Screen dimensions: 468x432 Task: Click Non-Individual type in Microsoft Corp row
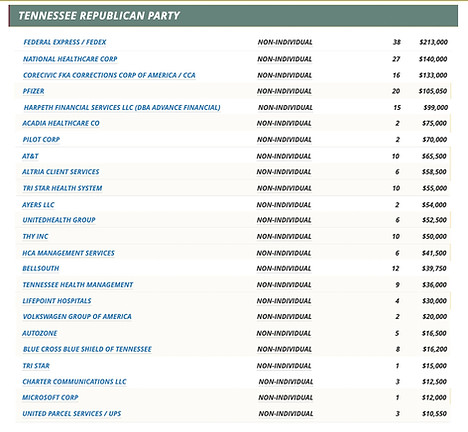(x=286, y=398)
